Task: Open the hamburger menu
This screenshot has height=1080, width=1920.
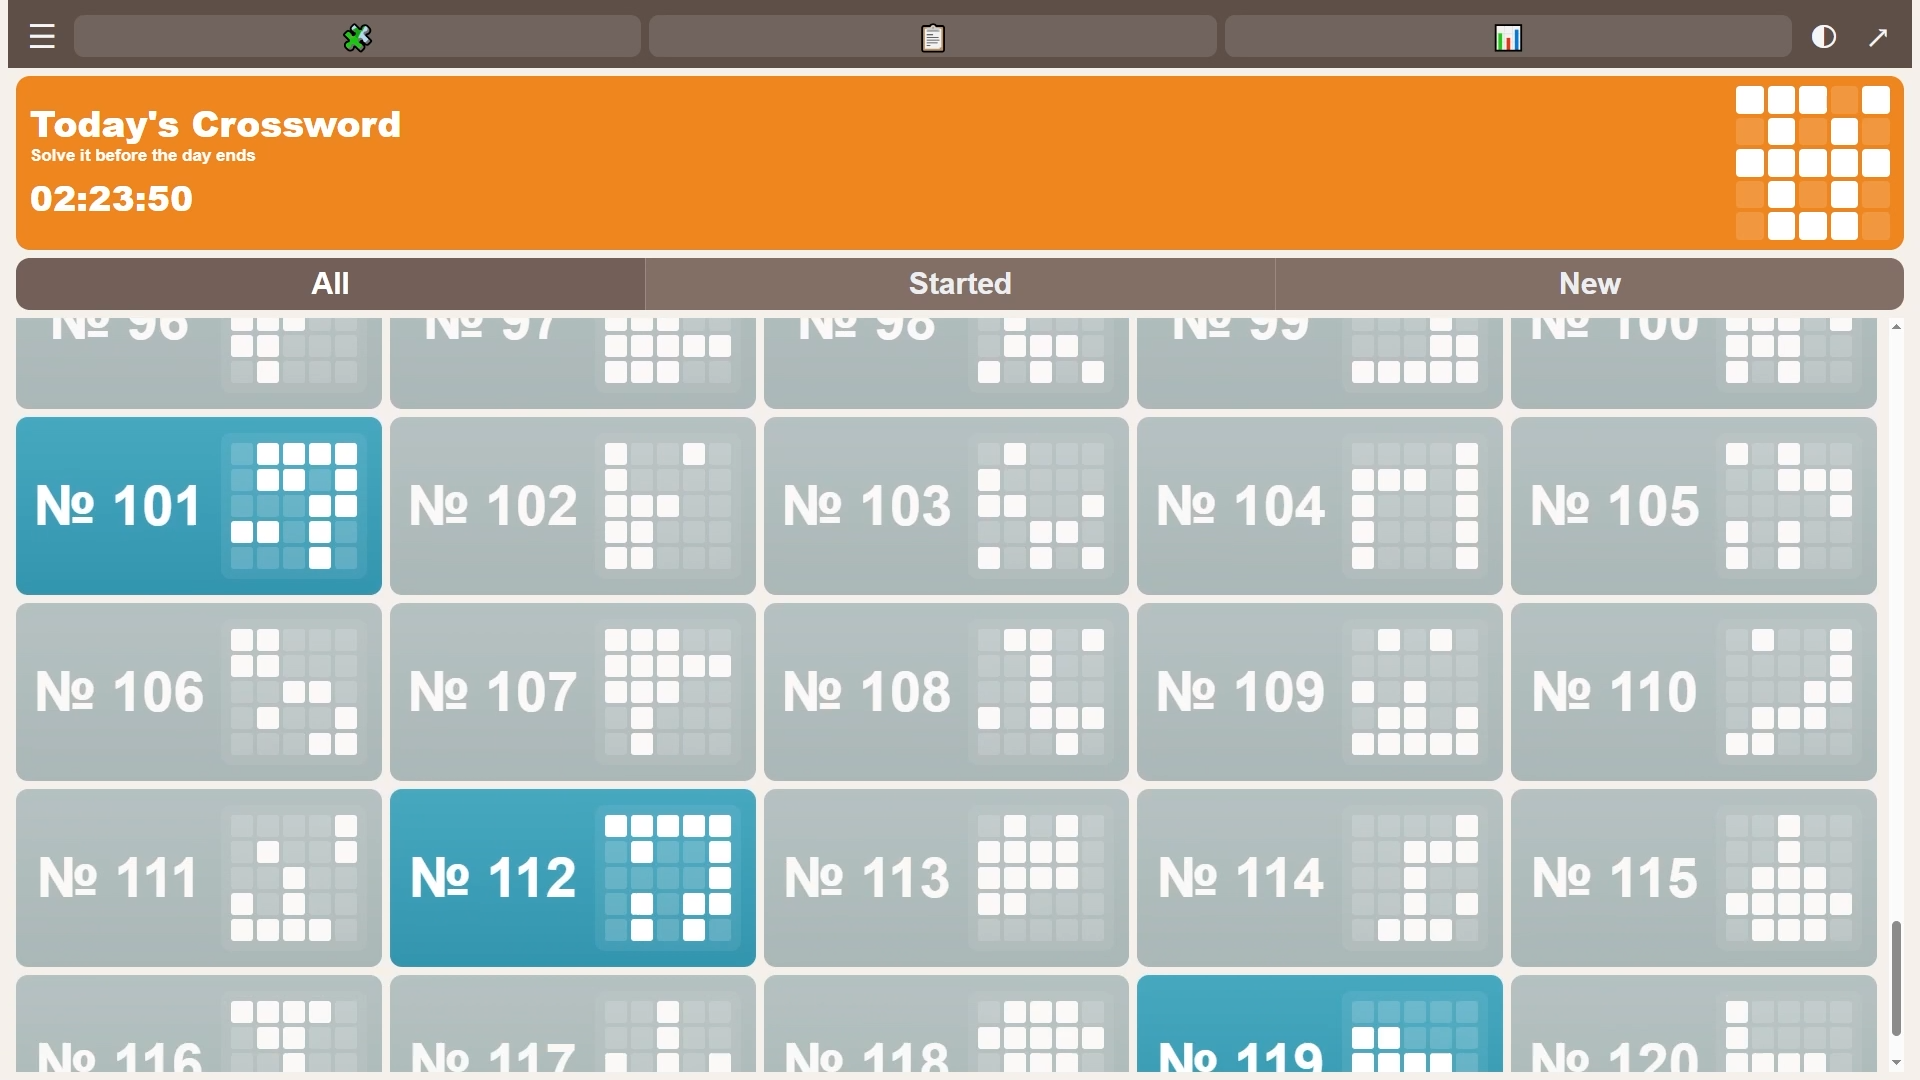Action: [41, 36]
